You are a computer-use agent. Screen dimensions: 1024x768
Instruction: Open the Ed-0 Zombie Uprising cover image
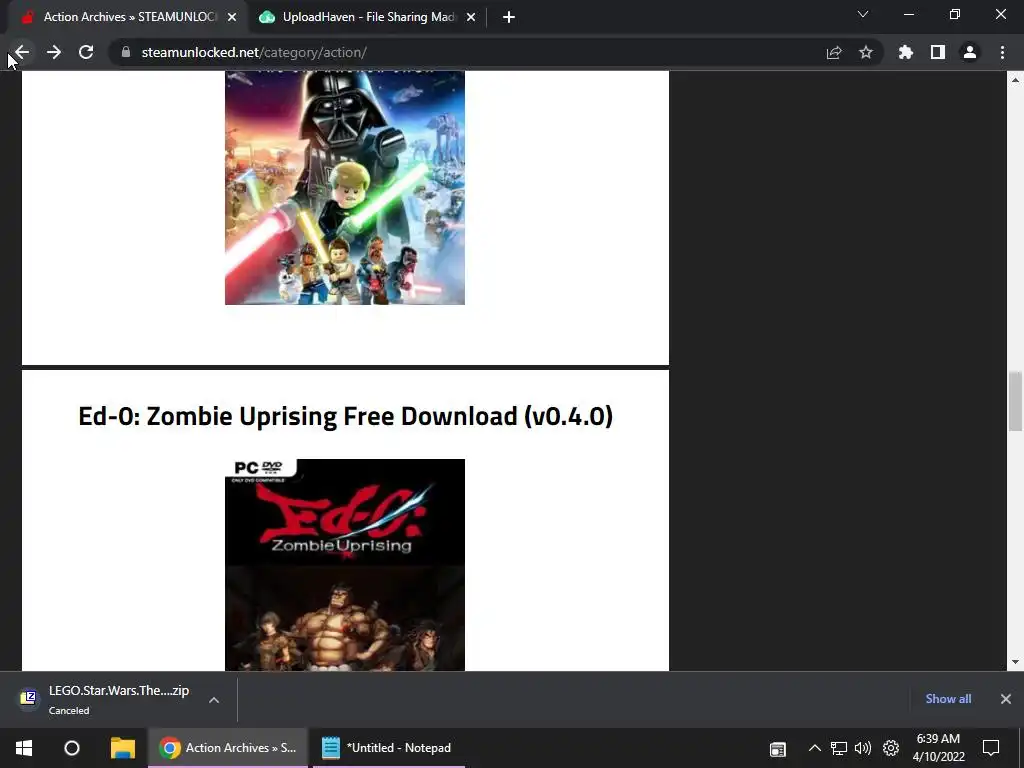tap(345, 565)
